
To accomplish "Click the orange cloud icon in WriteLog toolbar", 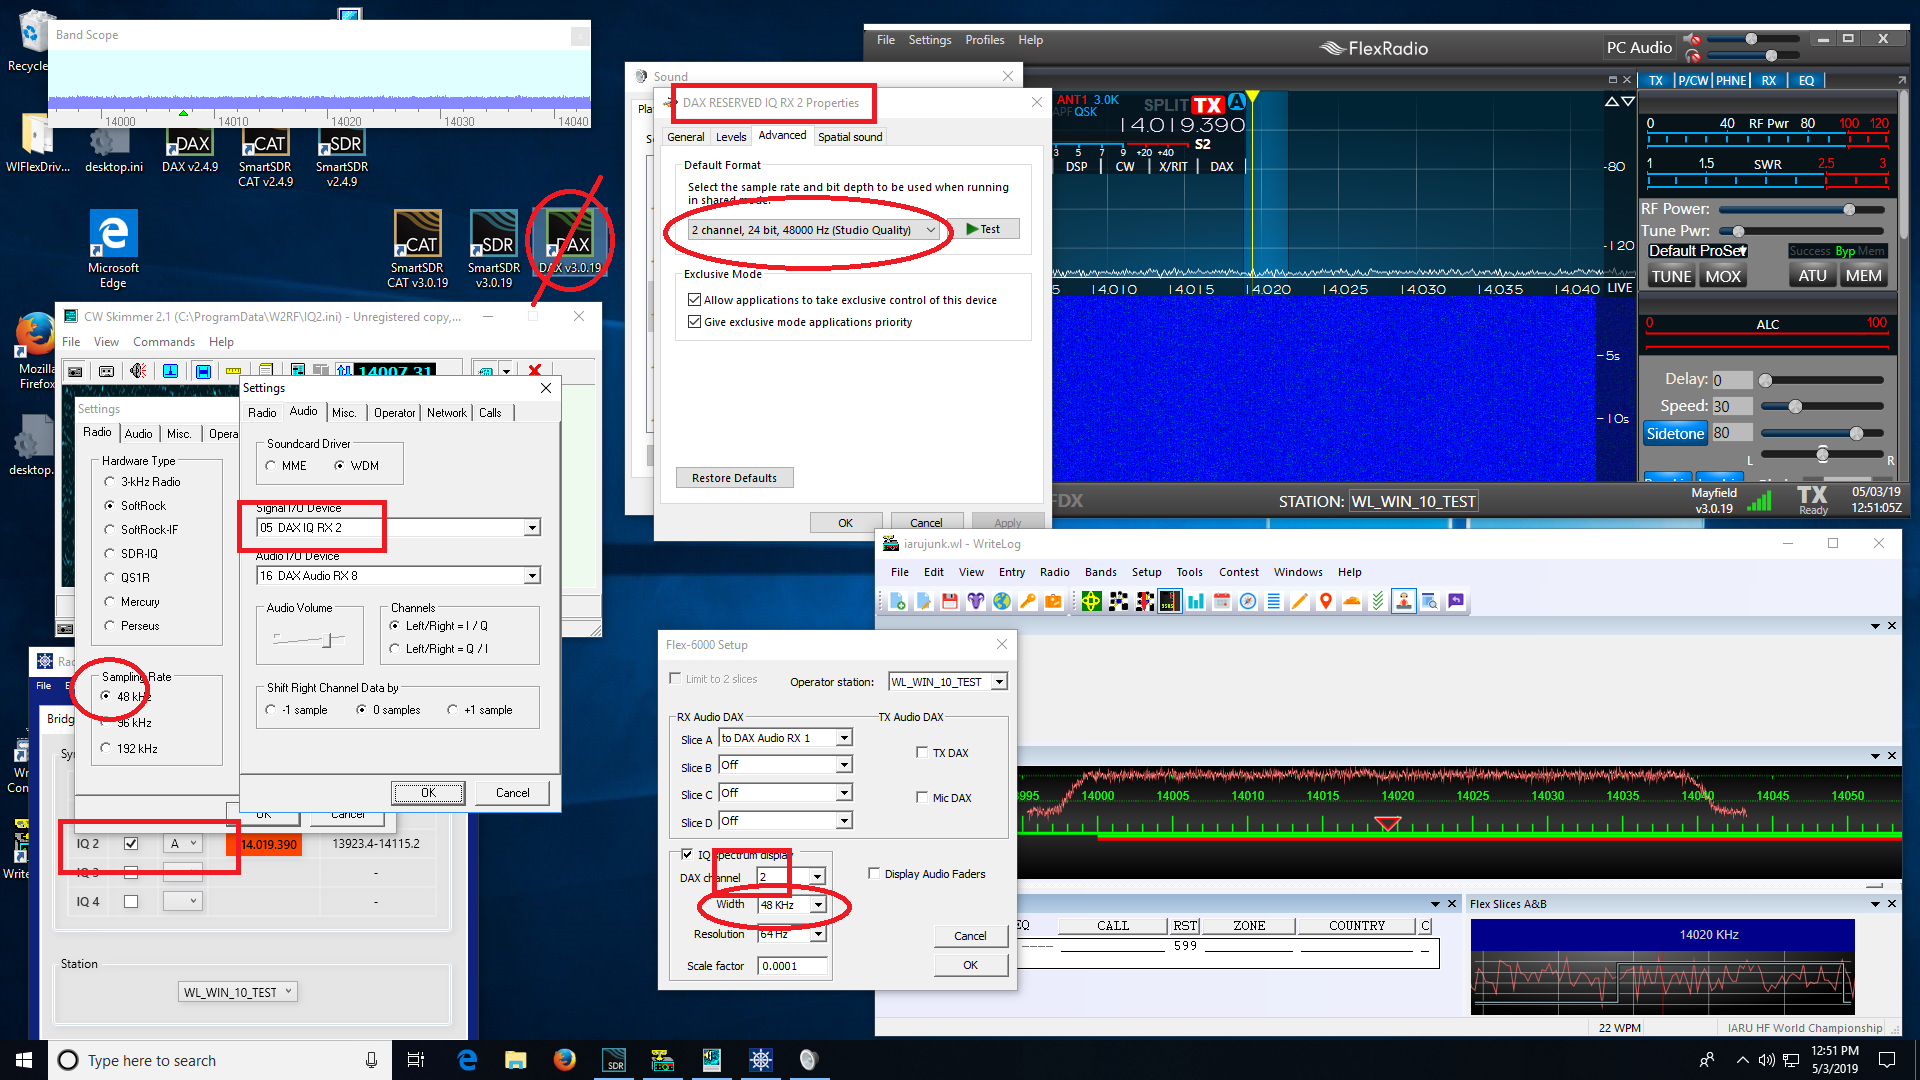I will 1352,601.
